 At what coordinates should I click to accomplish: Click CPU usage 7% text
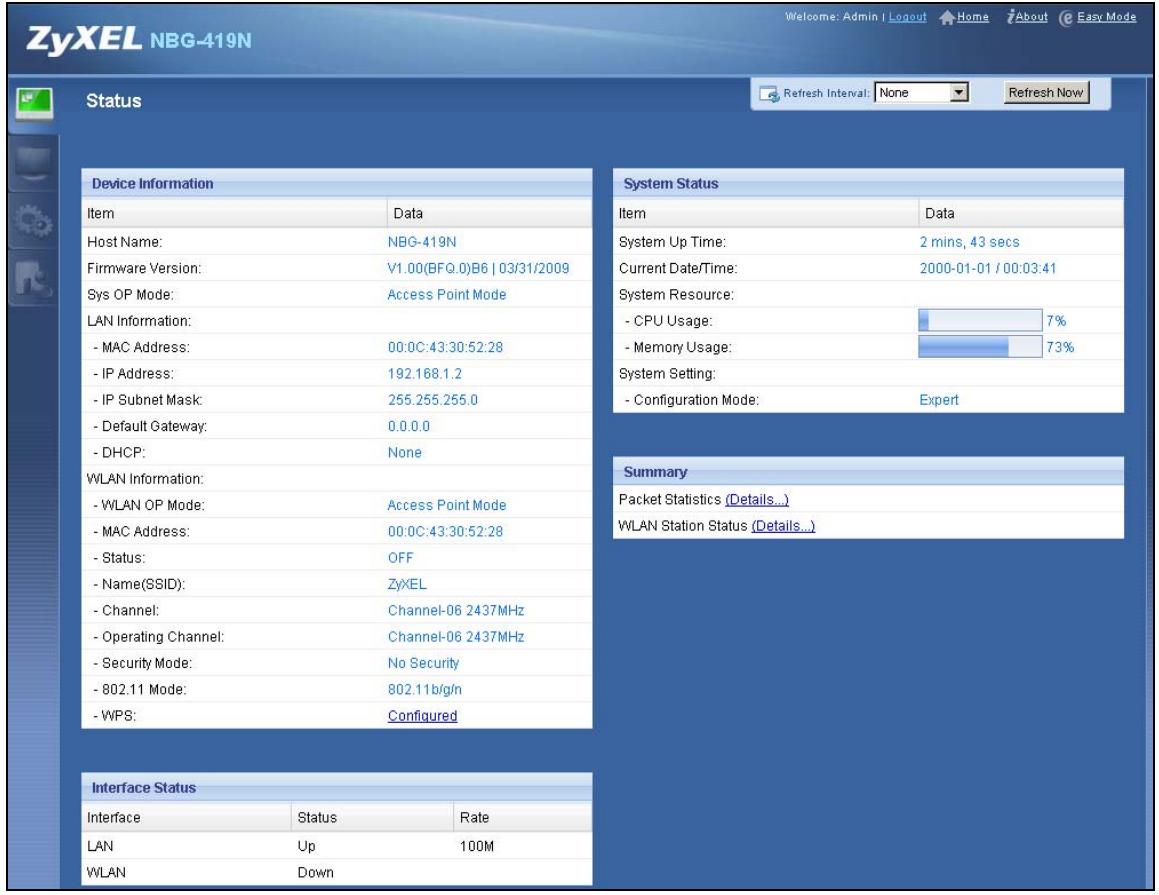[1056, 321]
